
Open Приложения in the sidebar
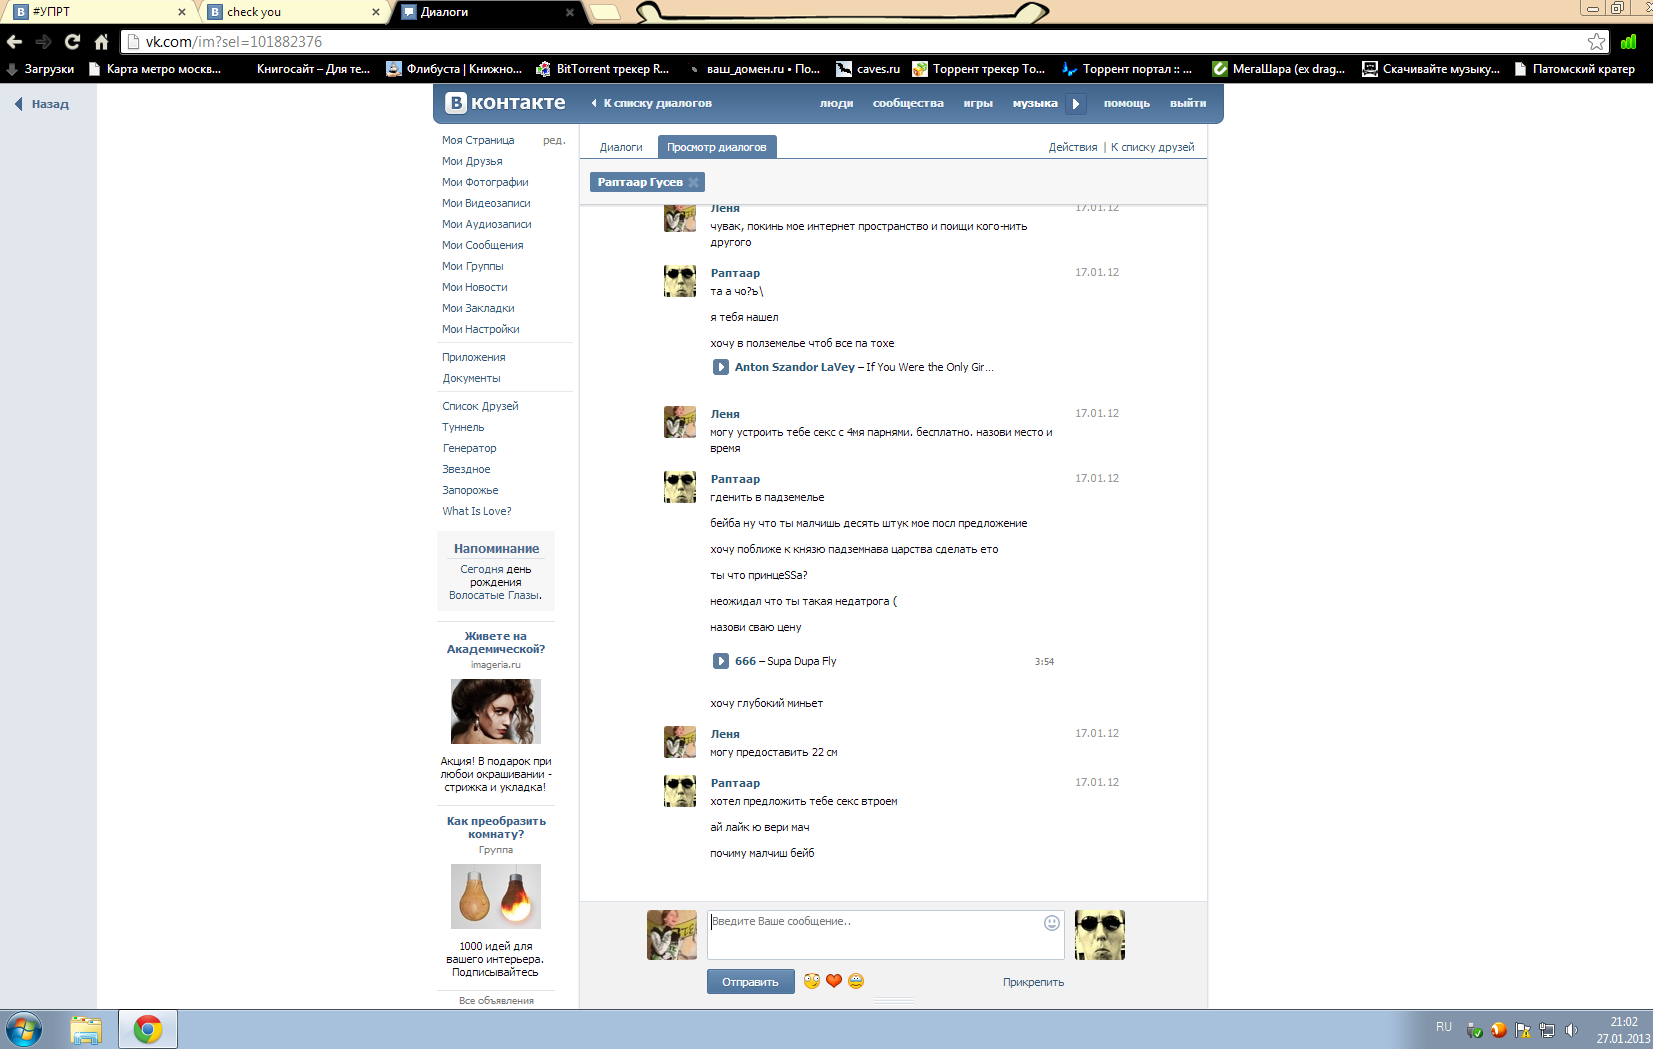[x=474, y=357]
